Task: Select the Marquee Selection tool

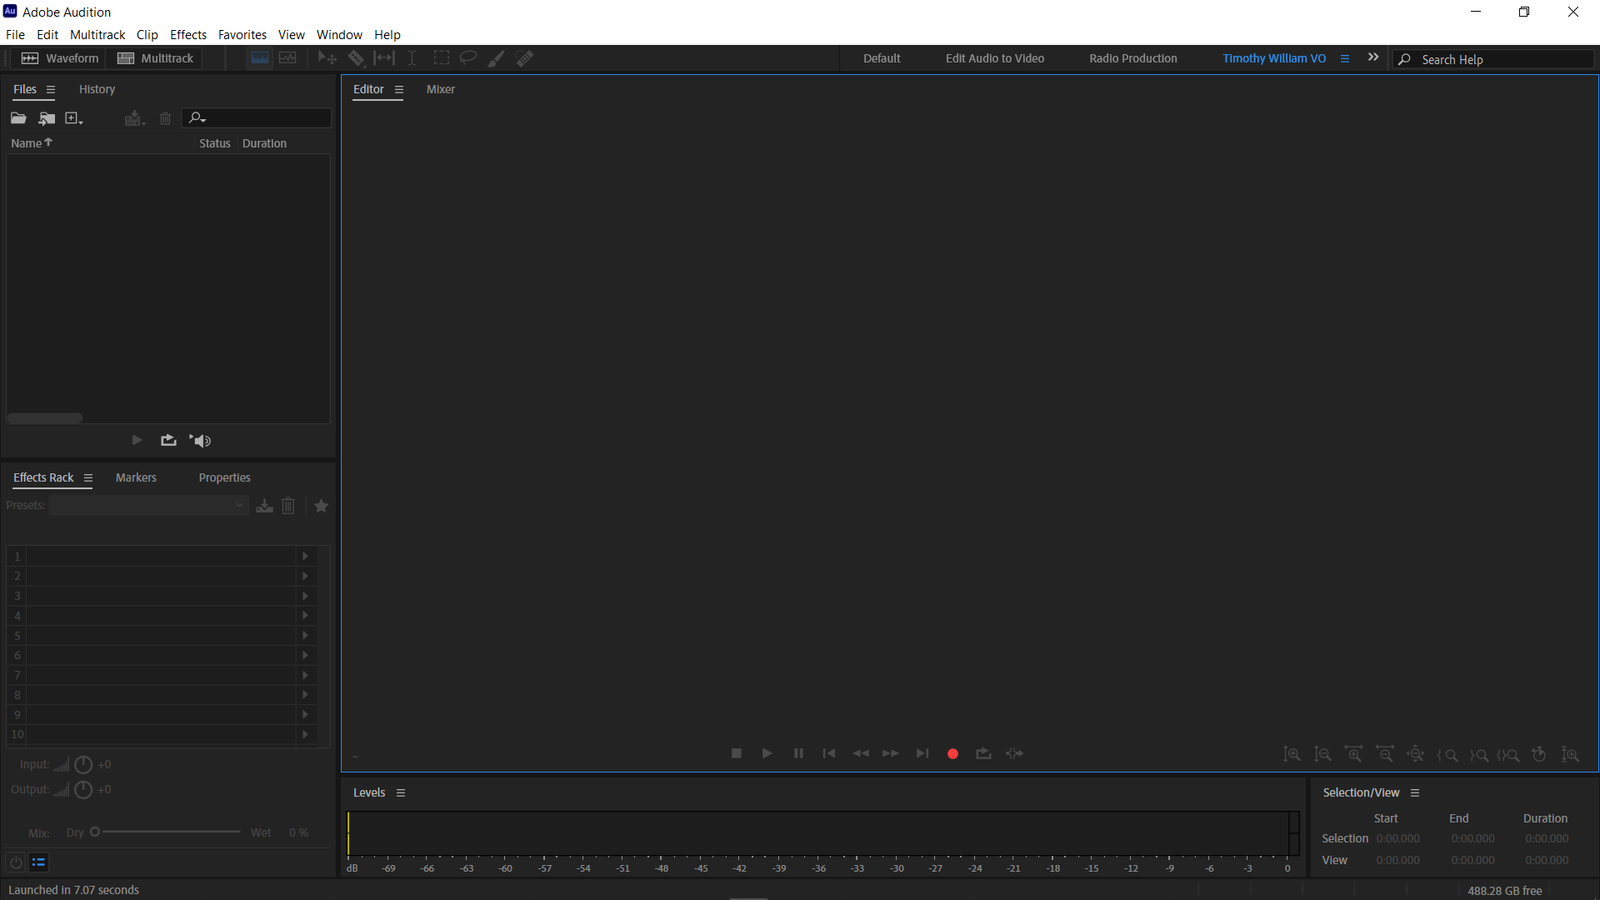Action: (441, 57)
